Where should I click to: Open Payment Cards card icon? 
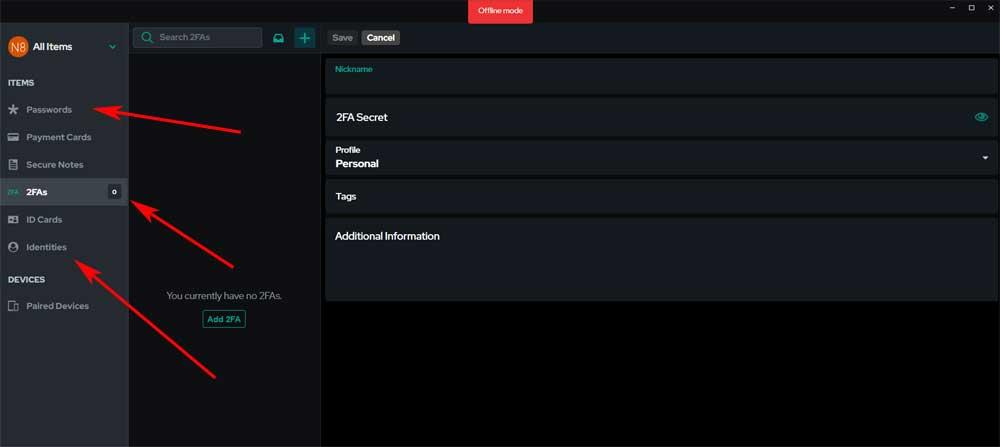point(13,137)
